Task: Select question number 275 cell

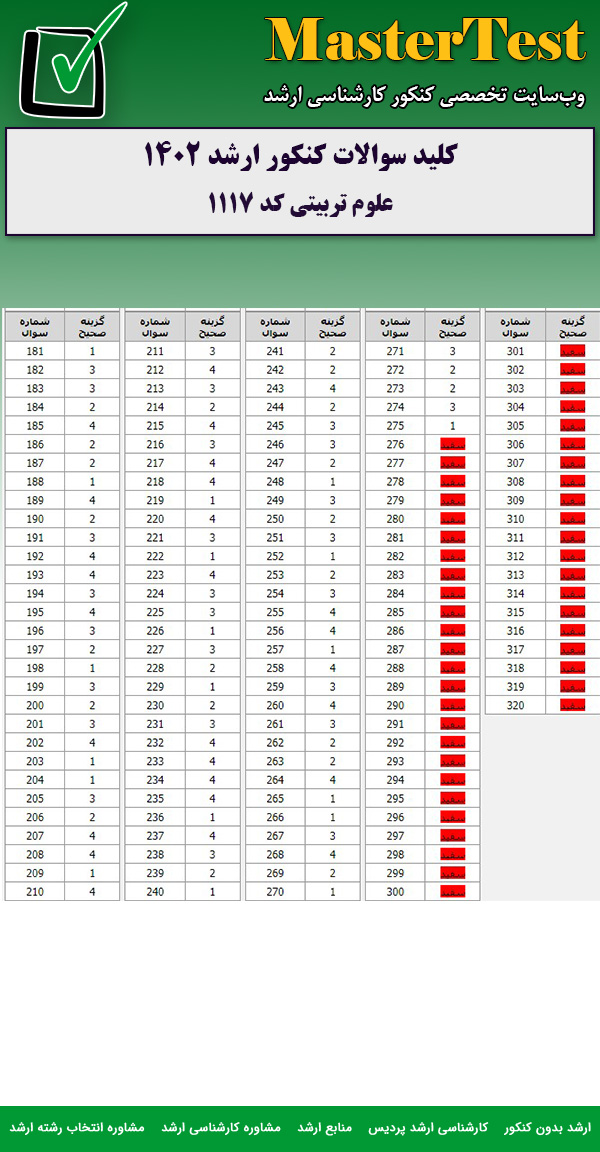Action: (394, 426)
